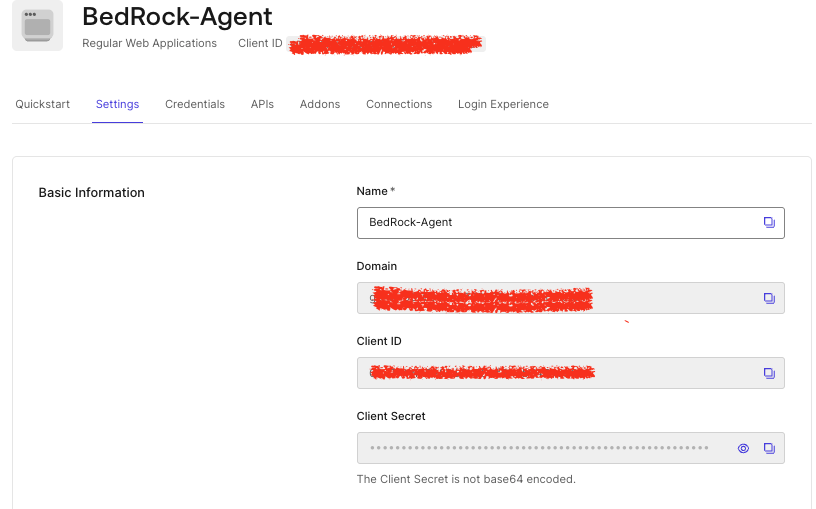Select the Settings tab

(118, 104)
